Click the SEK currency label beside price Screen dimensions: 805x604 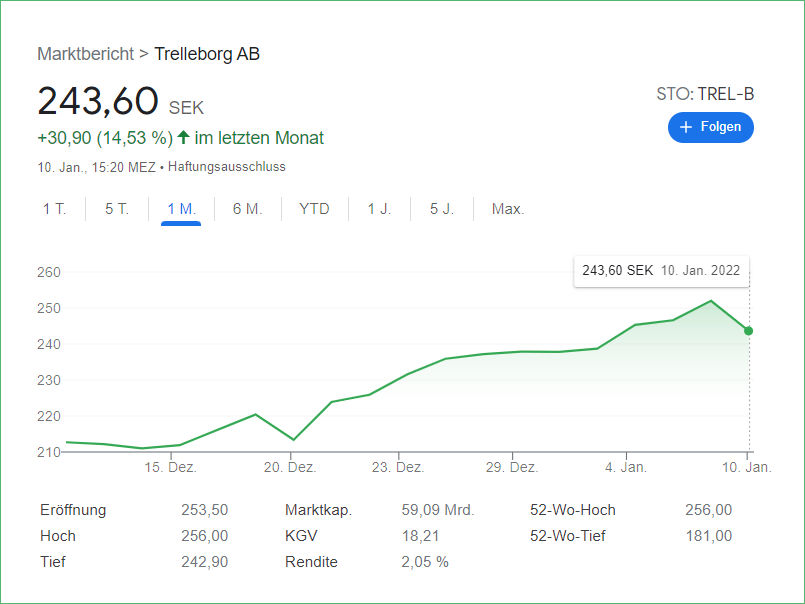(x=186, y=108)
